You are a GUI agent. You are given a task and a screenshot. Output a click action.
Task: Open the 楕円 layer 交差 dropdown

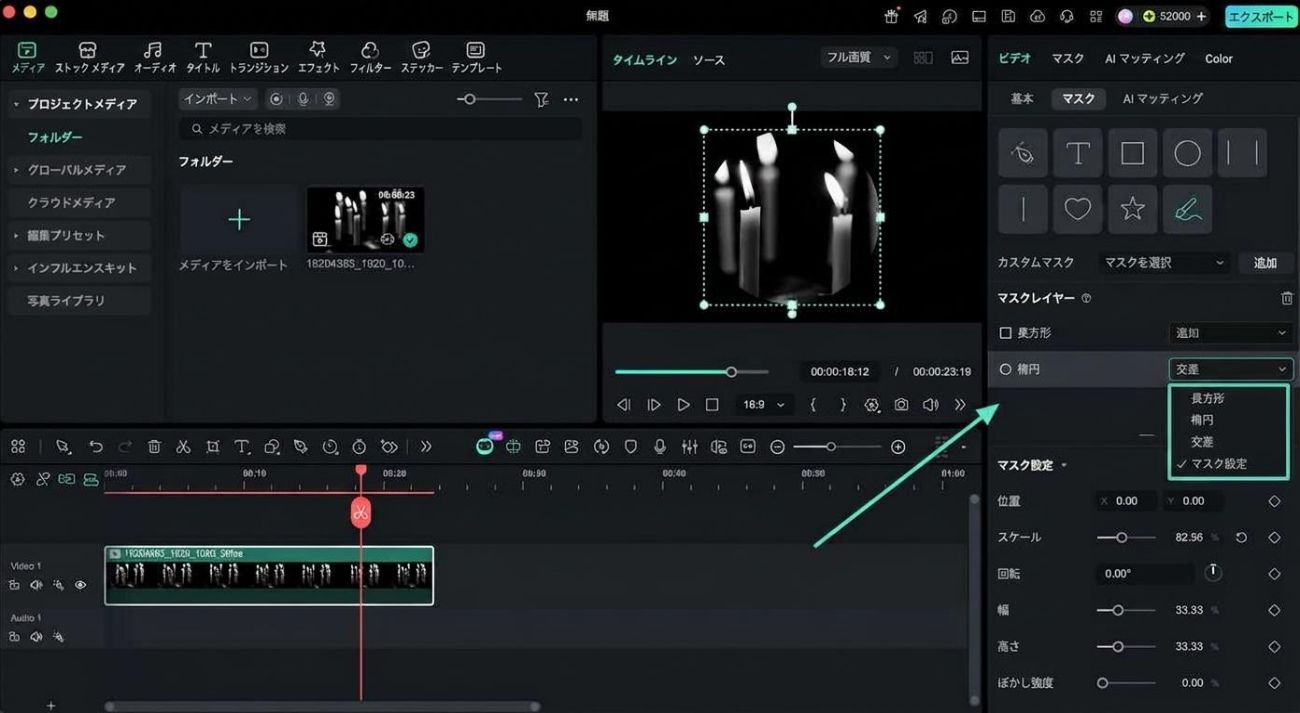1231,370
